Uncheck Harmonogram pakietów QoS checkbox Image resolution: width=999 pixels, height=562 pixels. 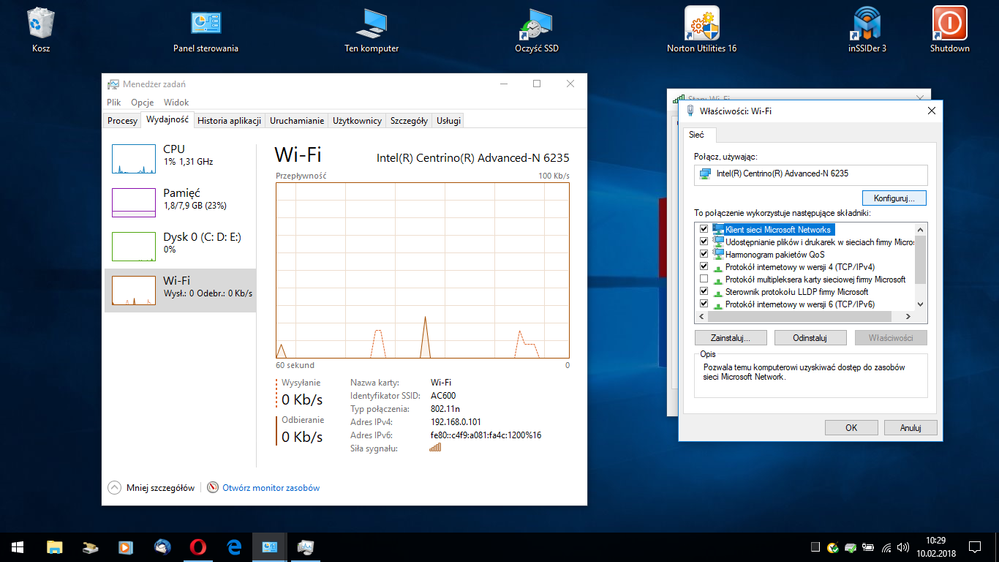[x=704, y=254]
